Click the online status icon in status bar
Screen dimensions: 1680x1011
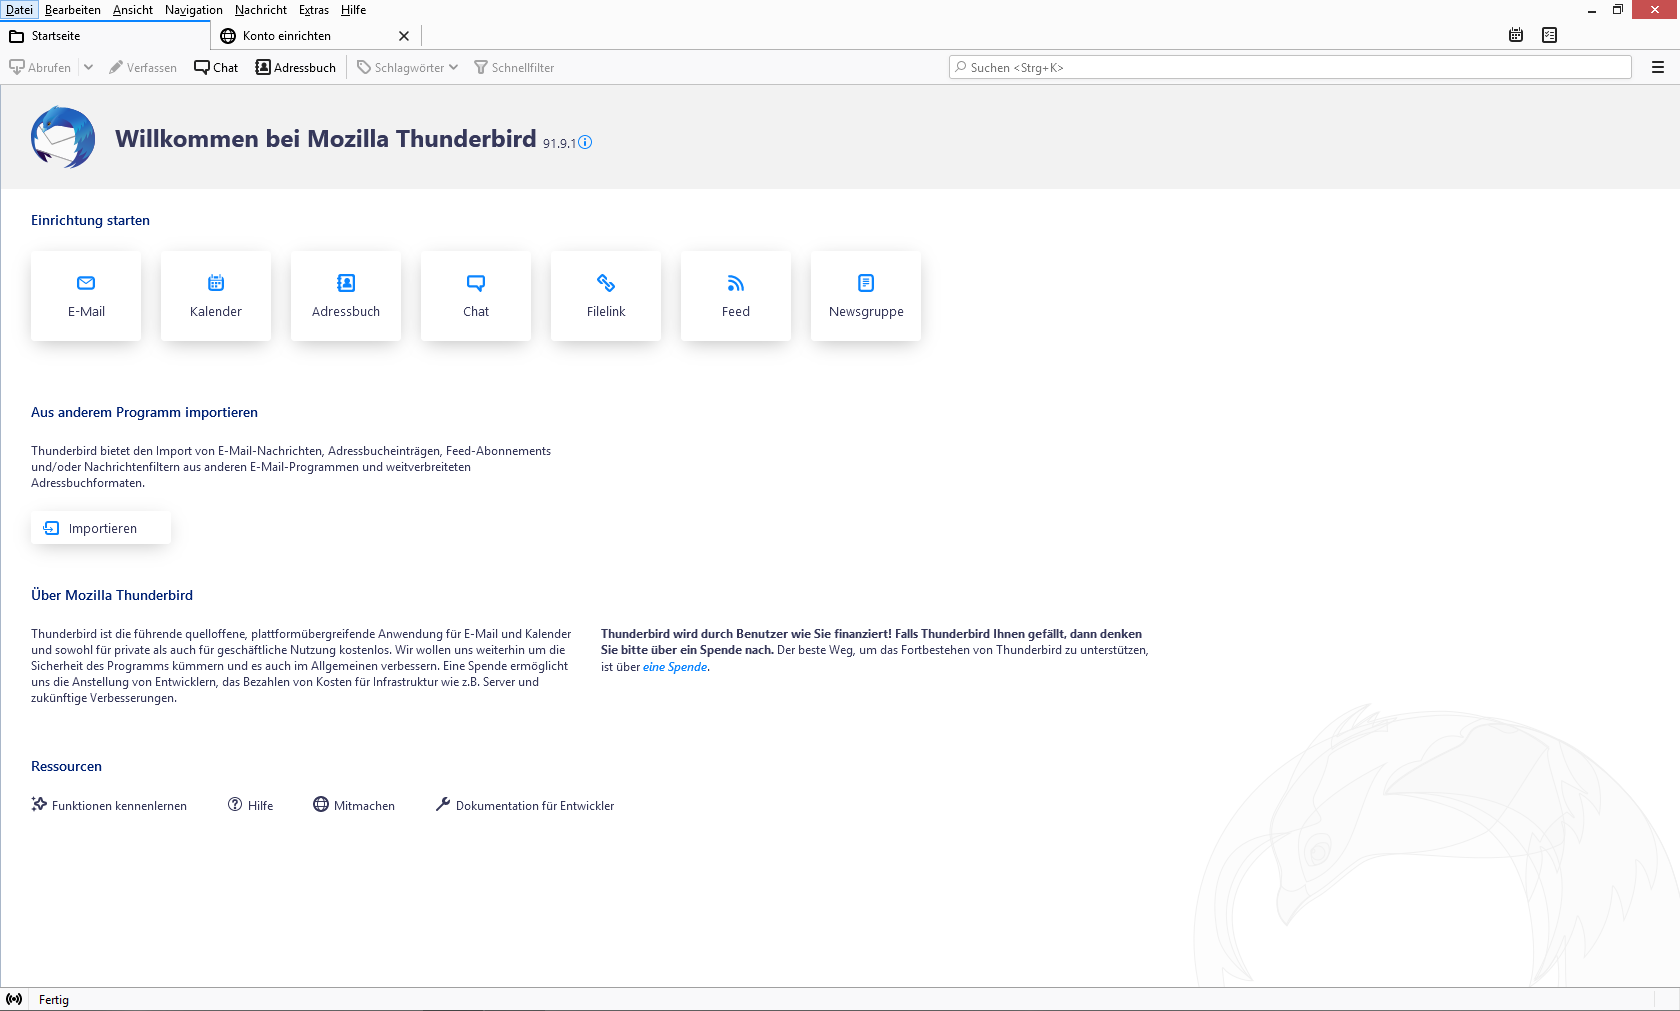tap(14, 999)
